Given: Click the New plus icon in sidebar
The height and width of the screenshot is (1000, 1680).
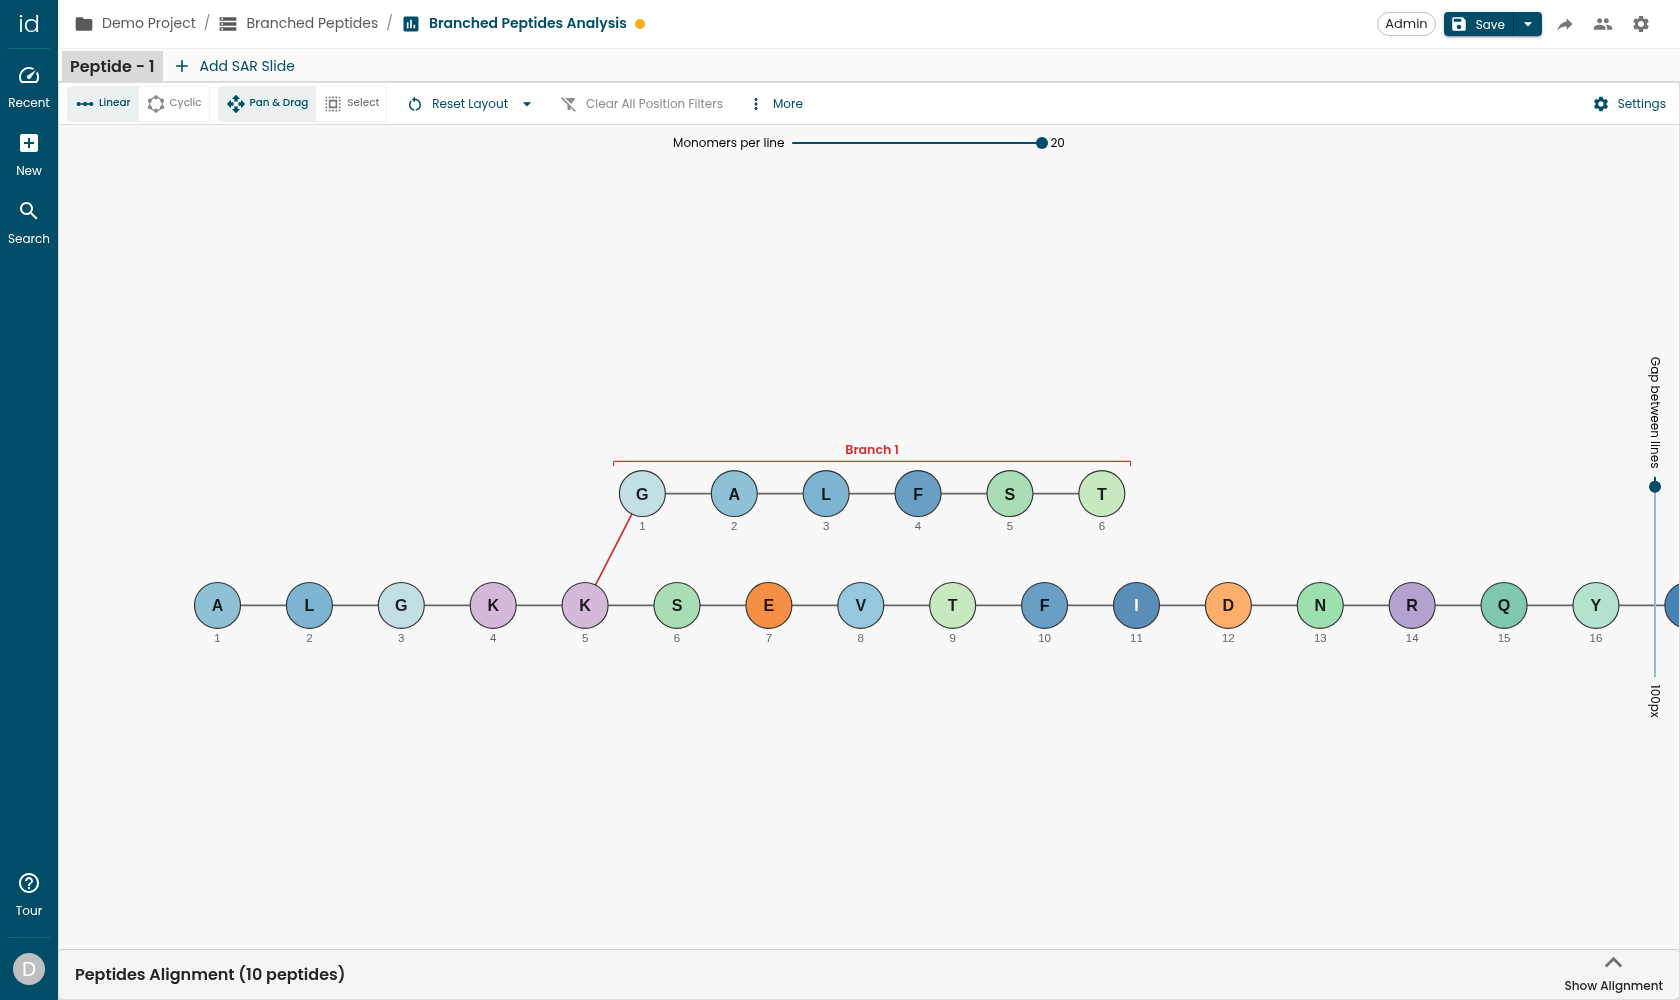Looking at the screenshot, I should (x=29, y=143).
